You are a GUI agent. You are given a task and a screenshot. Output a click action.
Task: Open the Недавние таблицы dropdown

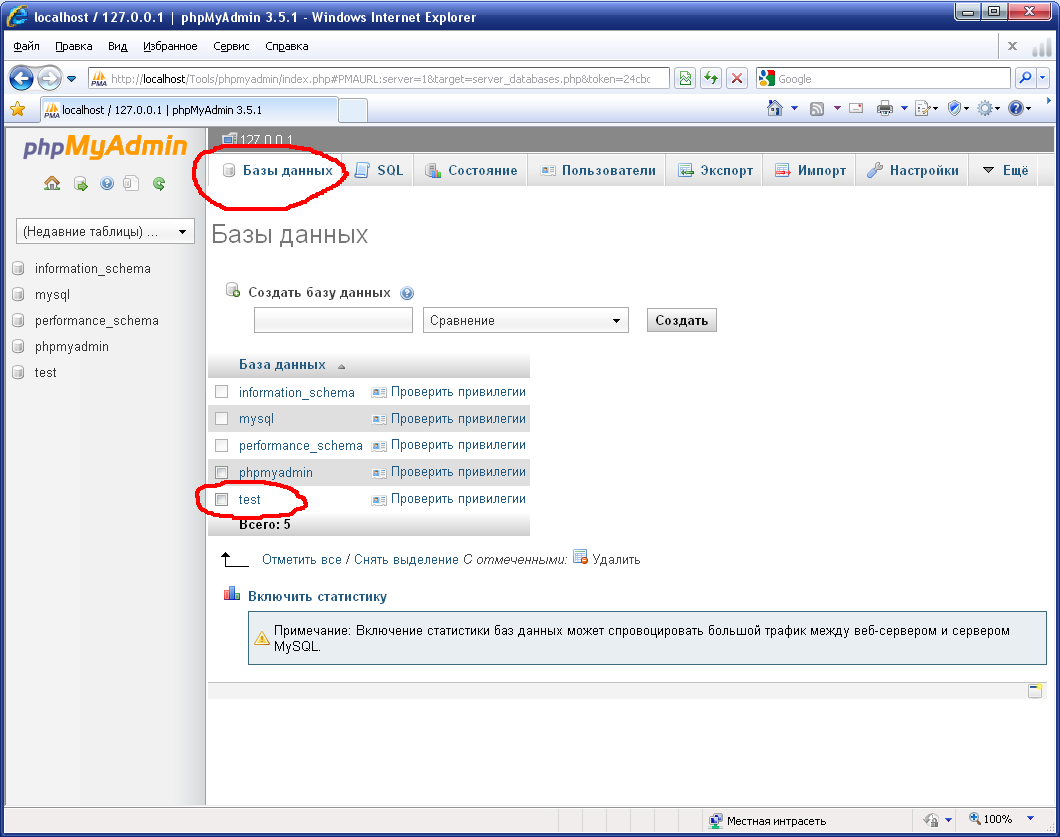[105, 231]
